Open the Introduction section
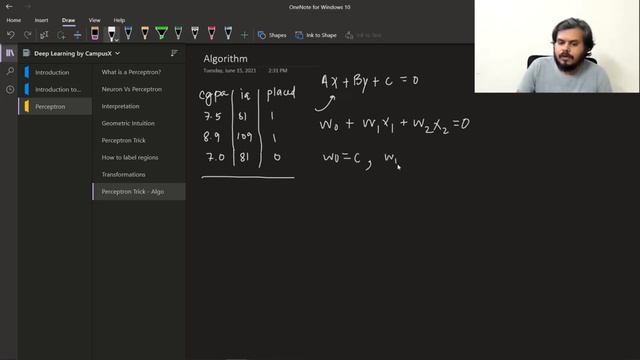Image resolution: width=640 pixels, height=360 pixels. [55, 72]
